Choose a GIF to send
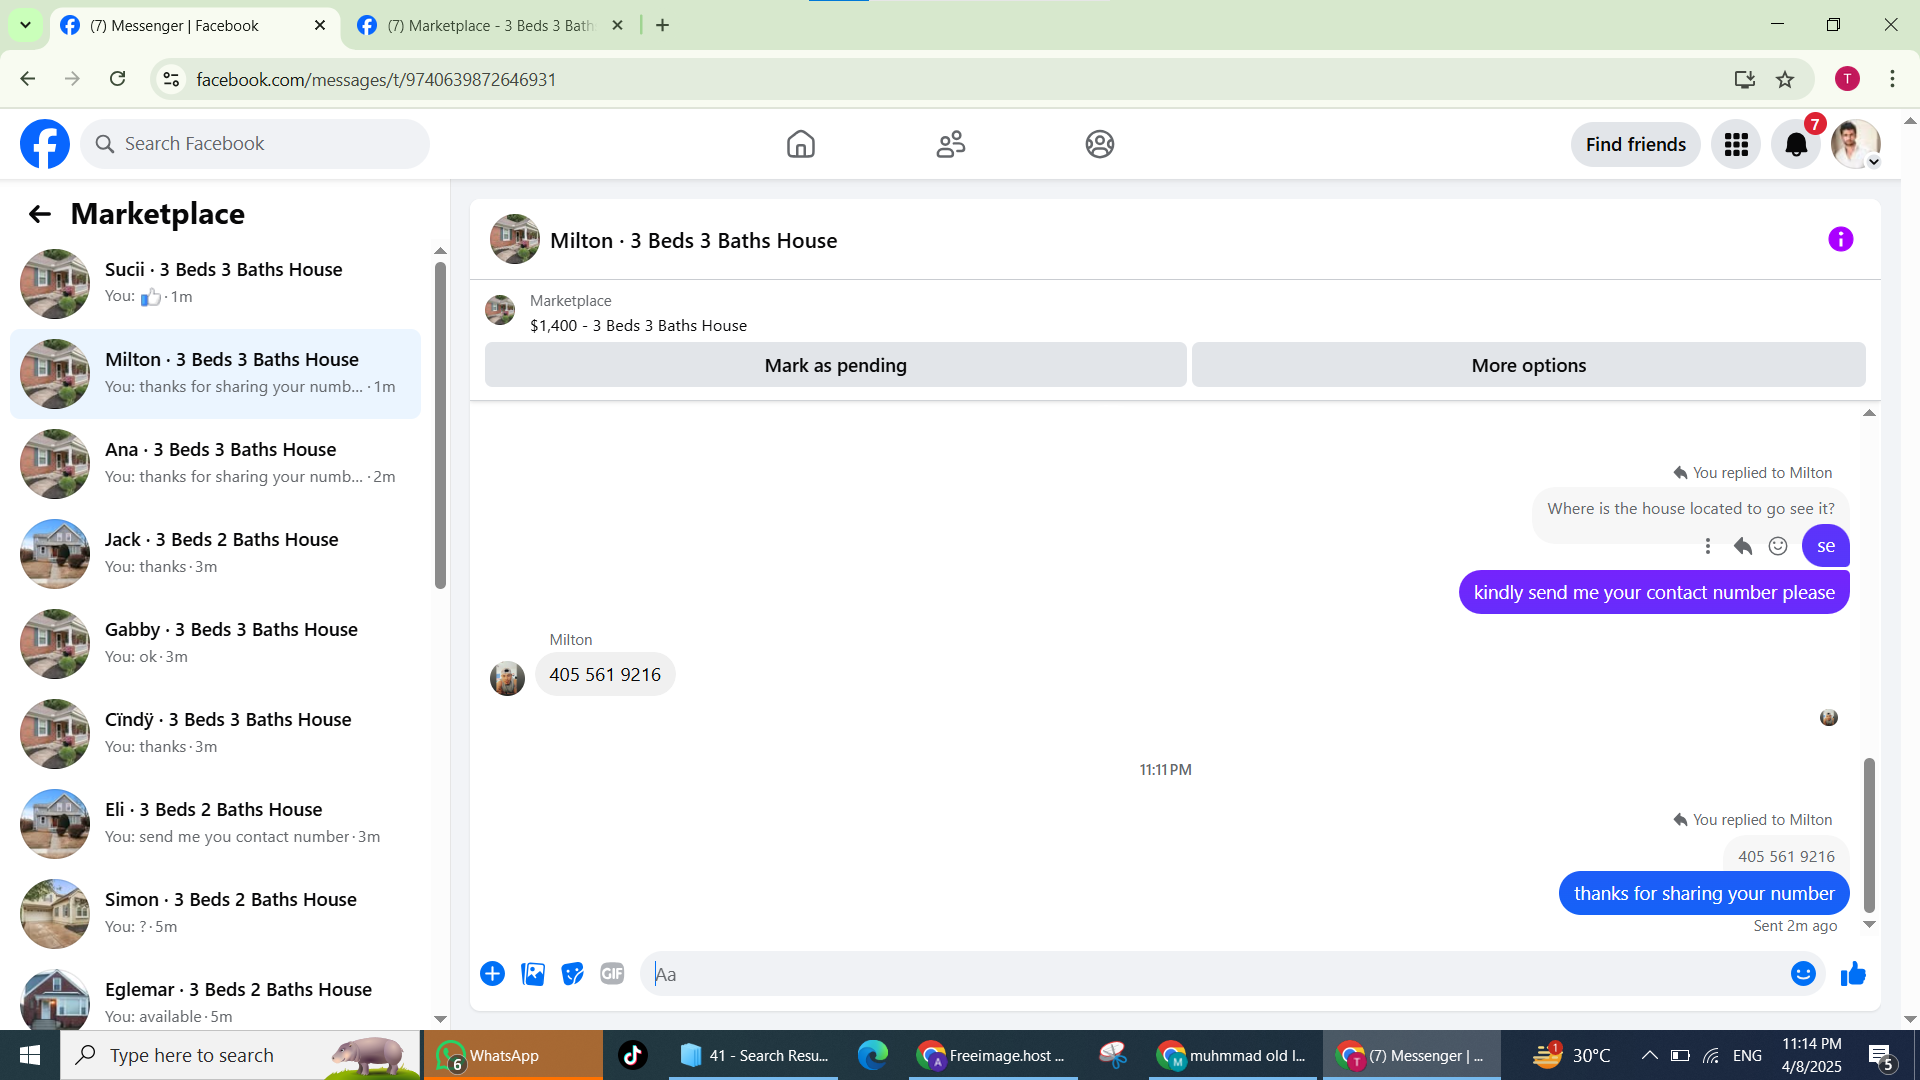This screenshot has height=1080, width=1920. (612, 974)
